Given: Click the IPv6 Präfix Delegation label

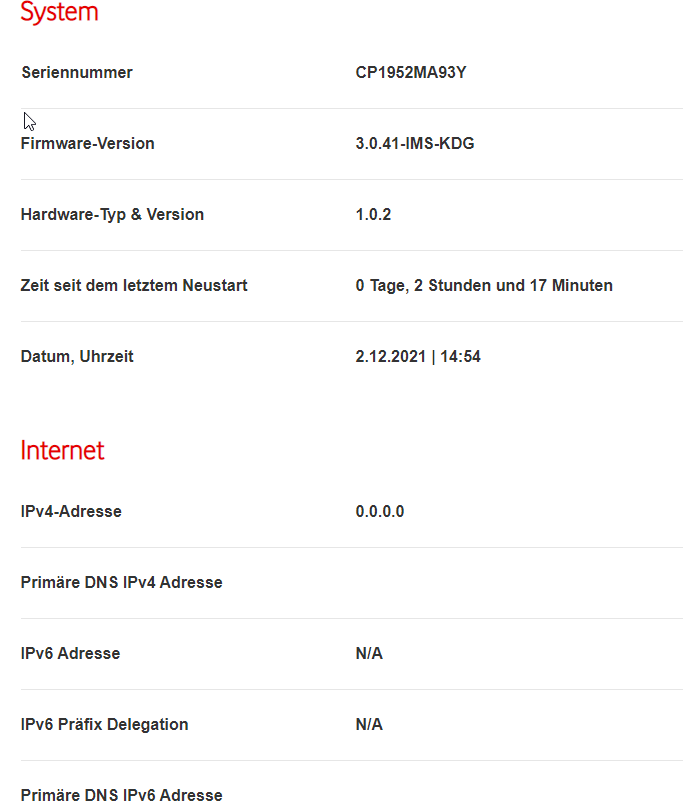Looking at the screenshot, I should (x=104, y=725).
